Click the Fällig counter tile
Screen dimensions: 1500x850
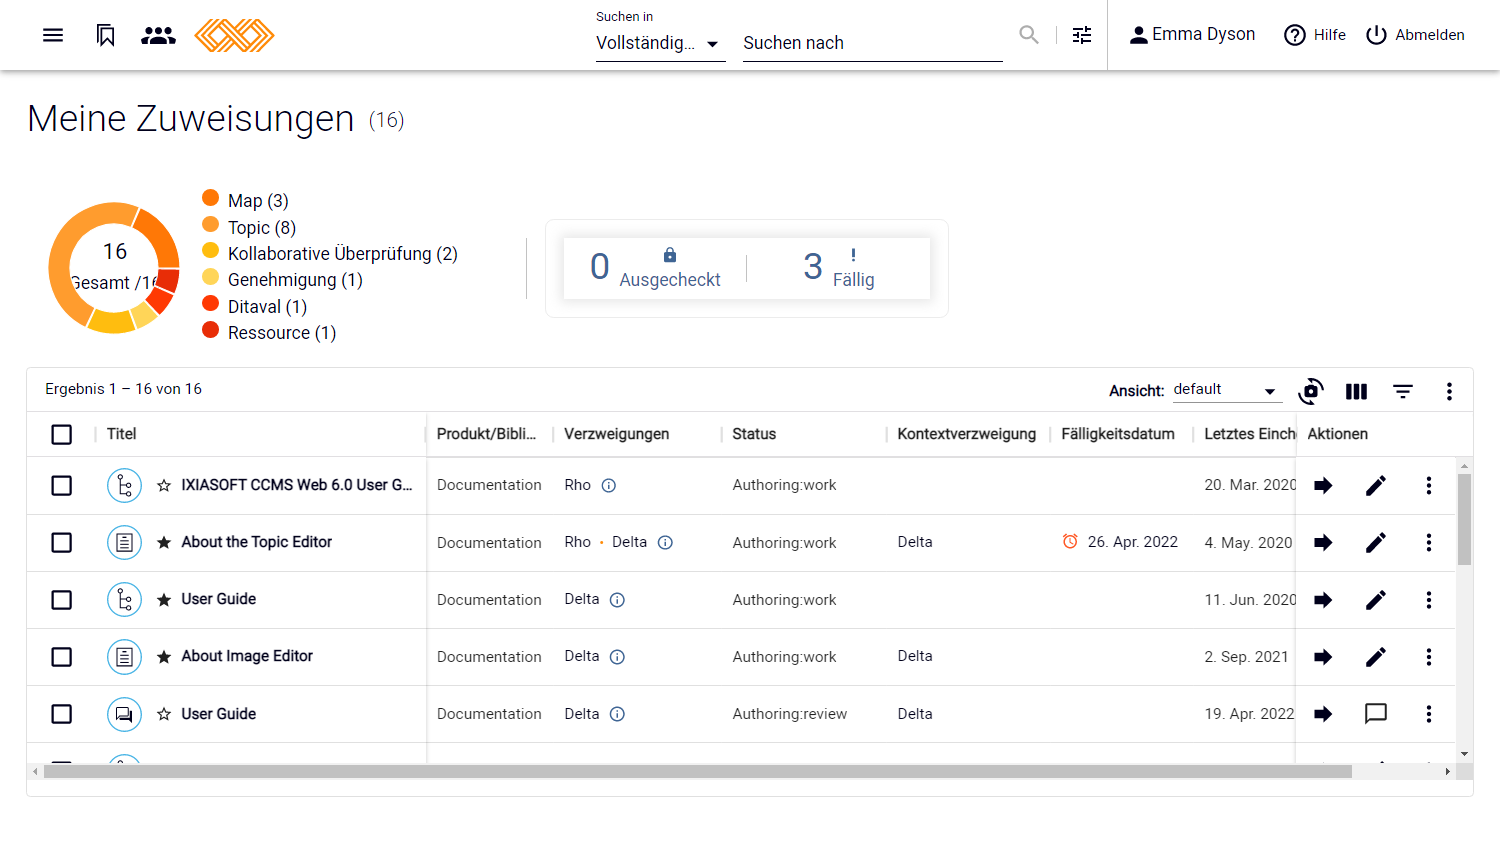838,268
